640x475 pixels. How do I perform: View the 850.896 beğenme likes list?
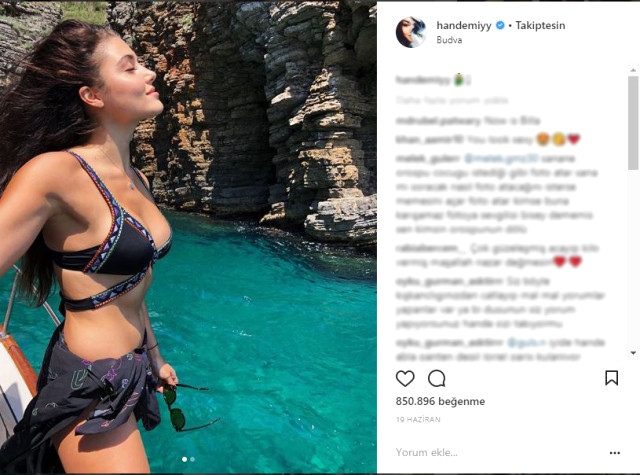[440, 401]
